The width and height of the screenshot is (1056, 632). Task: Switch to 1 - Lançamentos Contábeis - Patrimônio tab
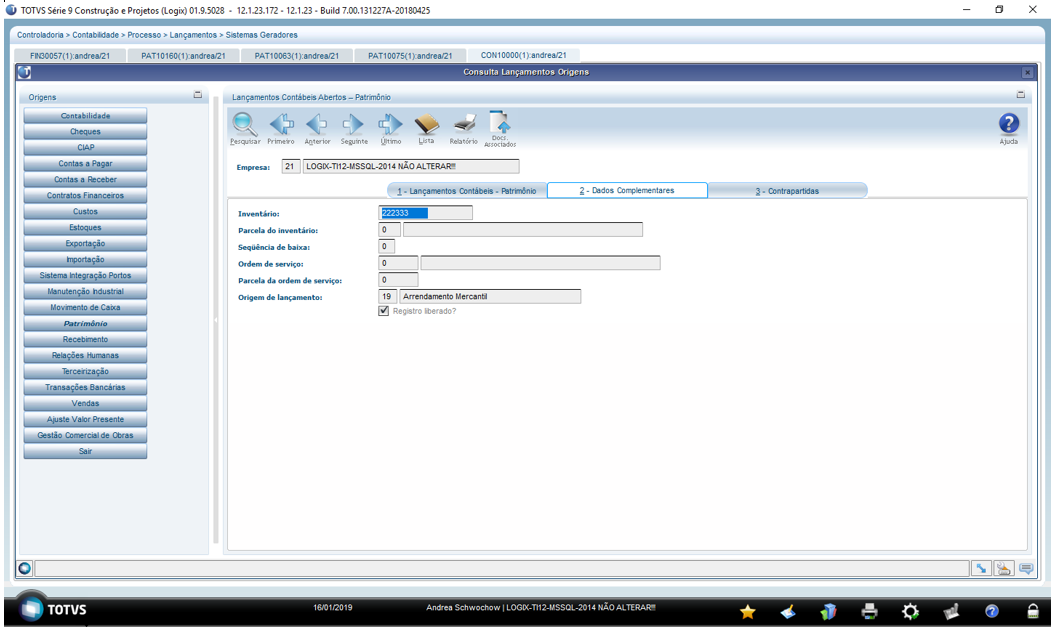(467, 191)
